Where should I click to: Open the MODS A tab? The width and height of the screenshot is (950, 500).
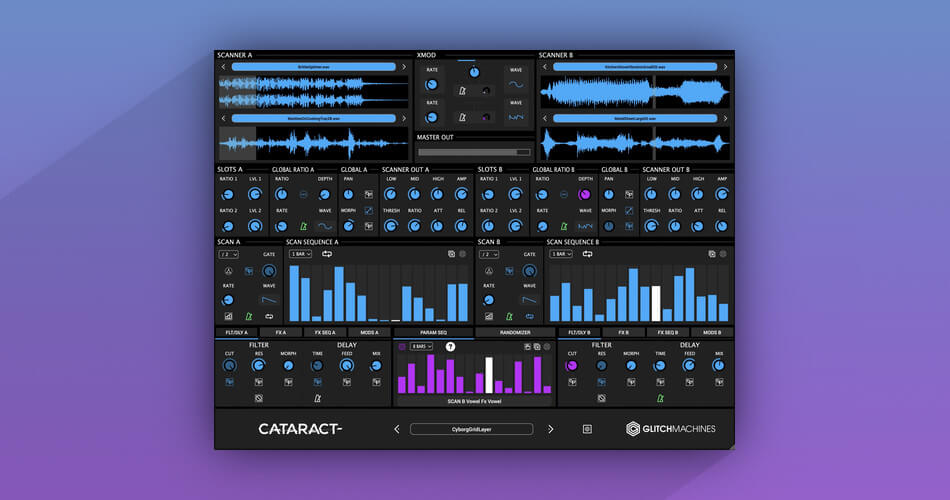tap(369, 333)
